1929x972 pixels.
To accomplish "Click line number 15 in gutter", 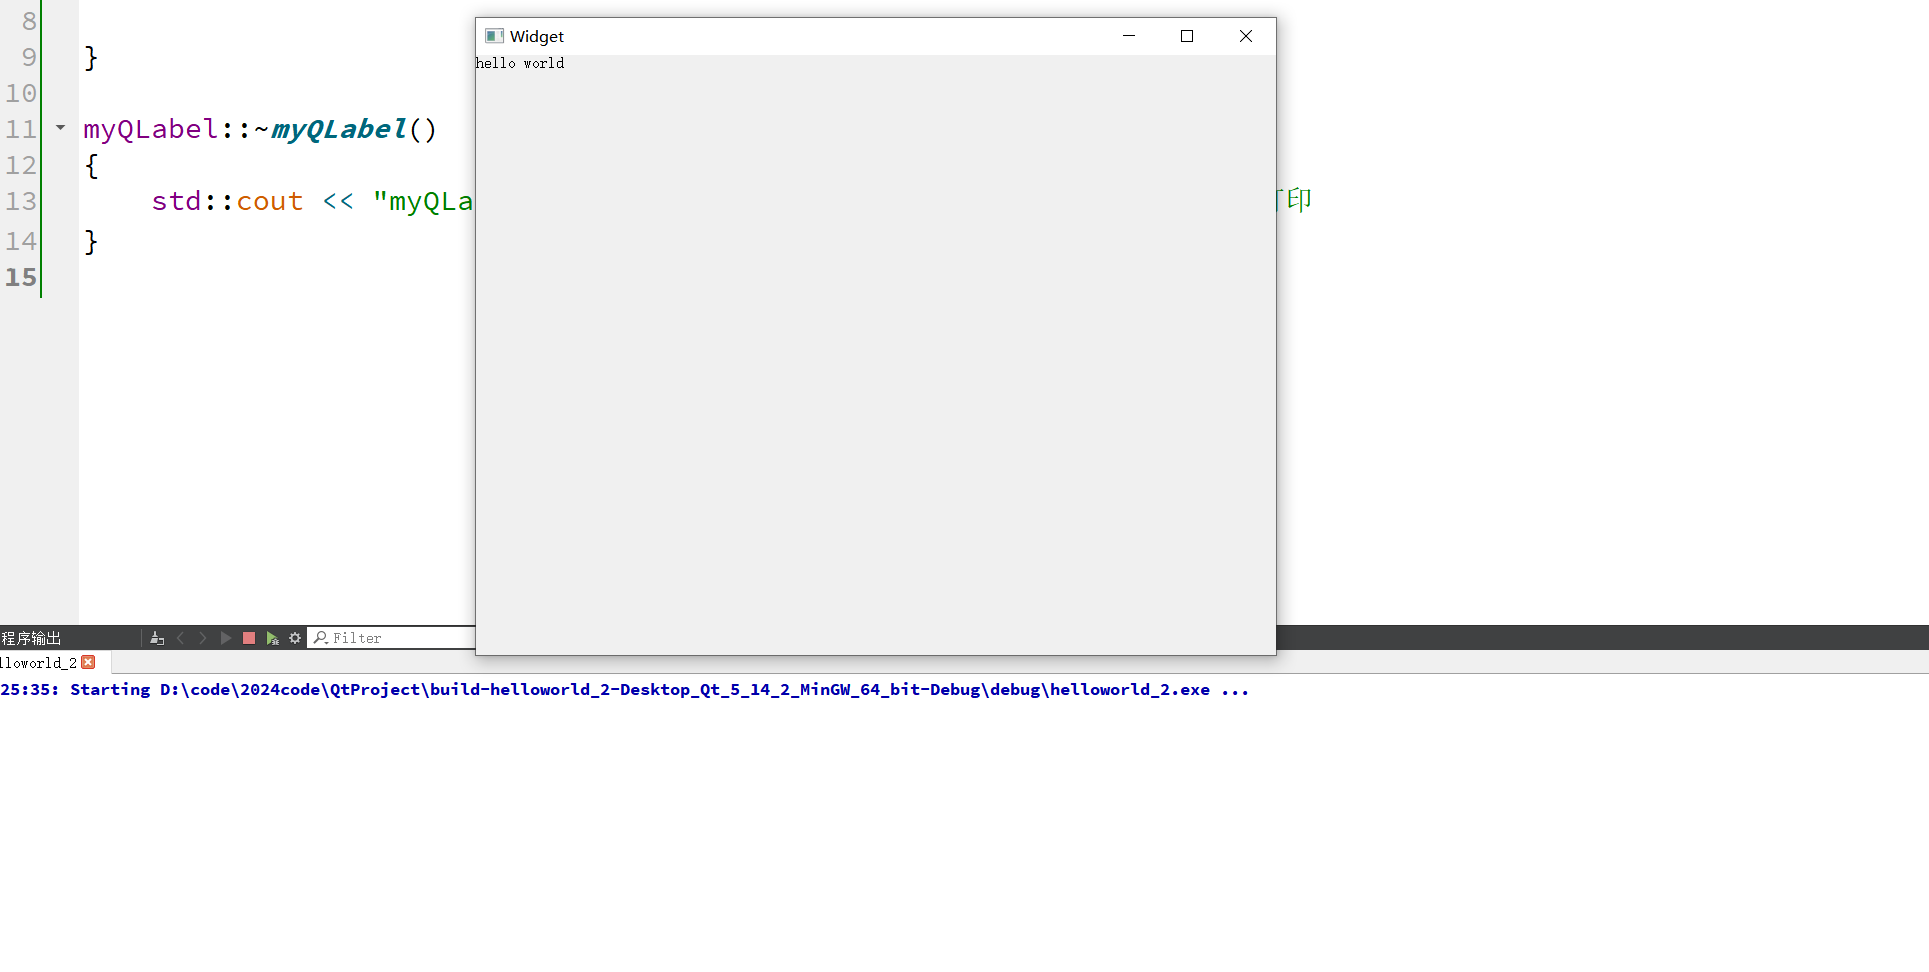I will point(20,277).
